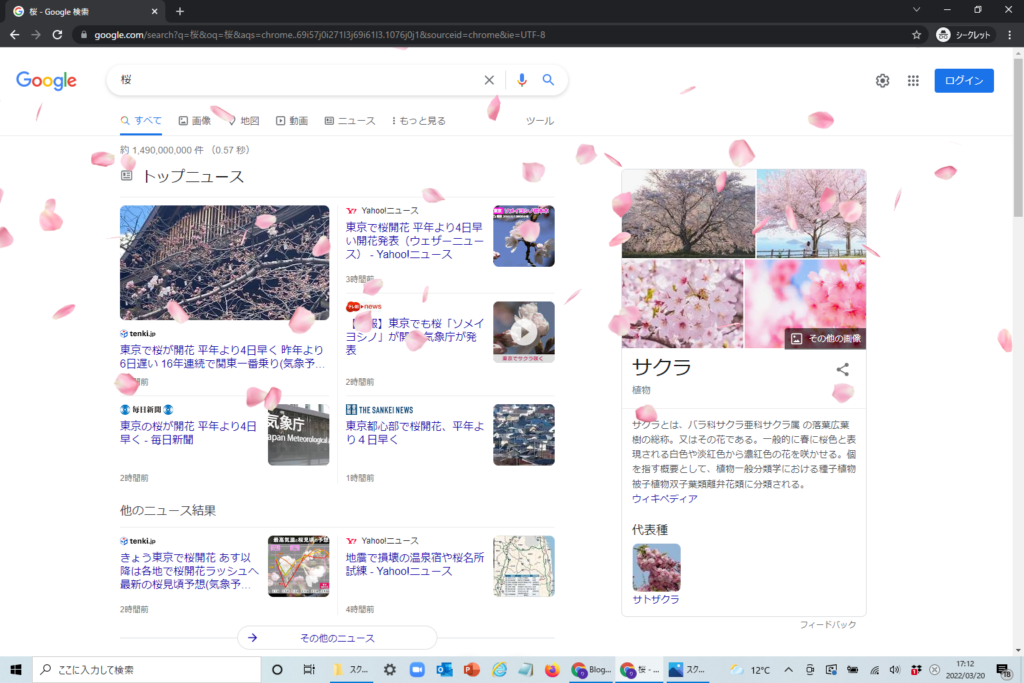Image resolution: width=1024 pixels, height=683 pixels.
Task: Open the ウィキペディア link
Action: pos(664,498)
